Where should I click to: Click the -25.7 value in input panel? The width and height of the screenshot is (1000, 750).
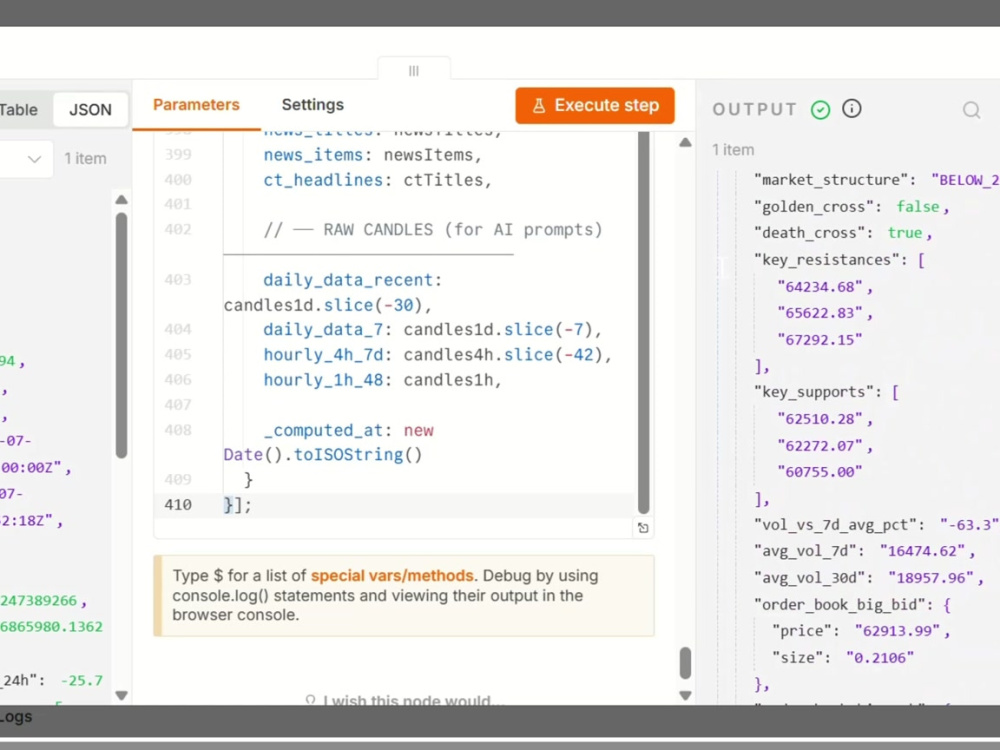click(x=82, y=680)
